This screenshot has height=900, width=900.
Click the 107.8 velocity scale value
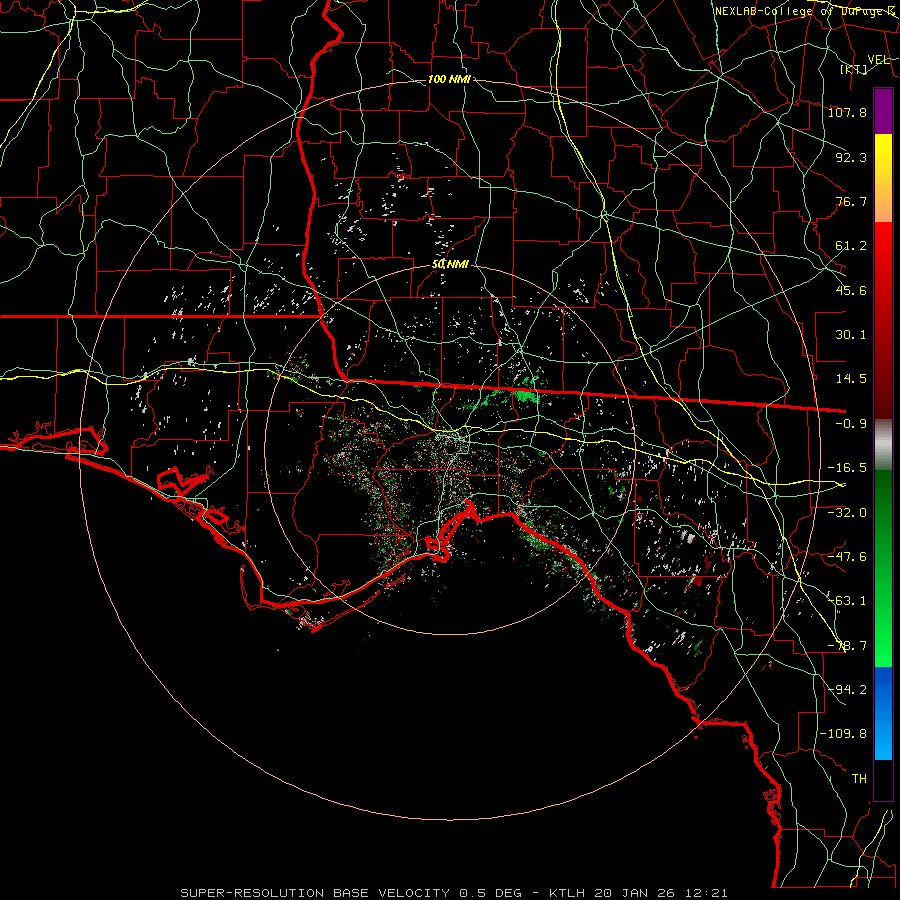tap(847, 112)
